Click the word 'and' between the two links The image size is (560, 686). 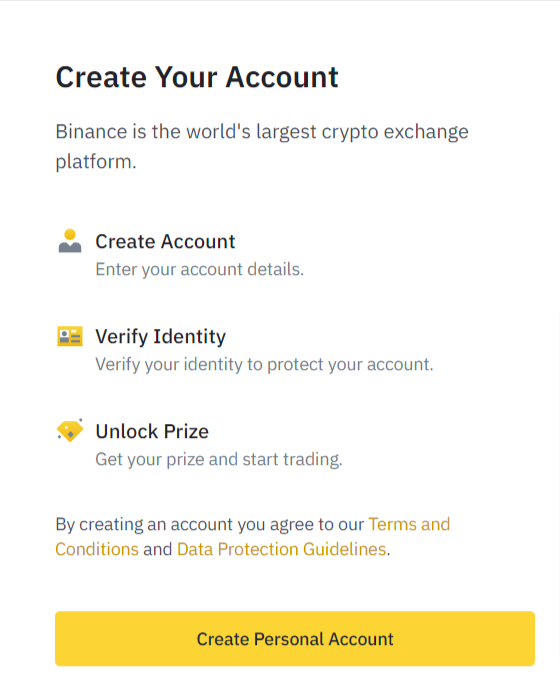point(158,549)
